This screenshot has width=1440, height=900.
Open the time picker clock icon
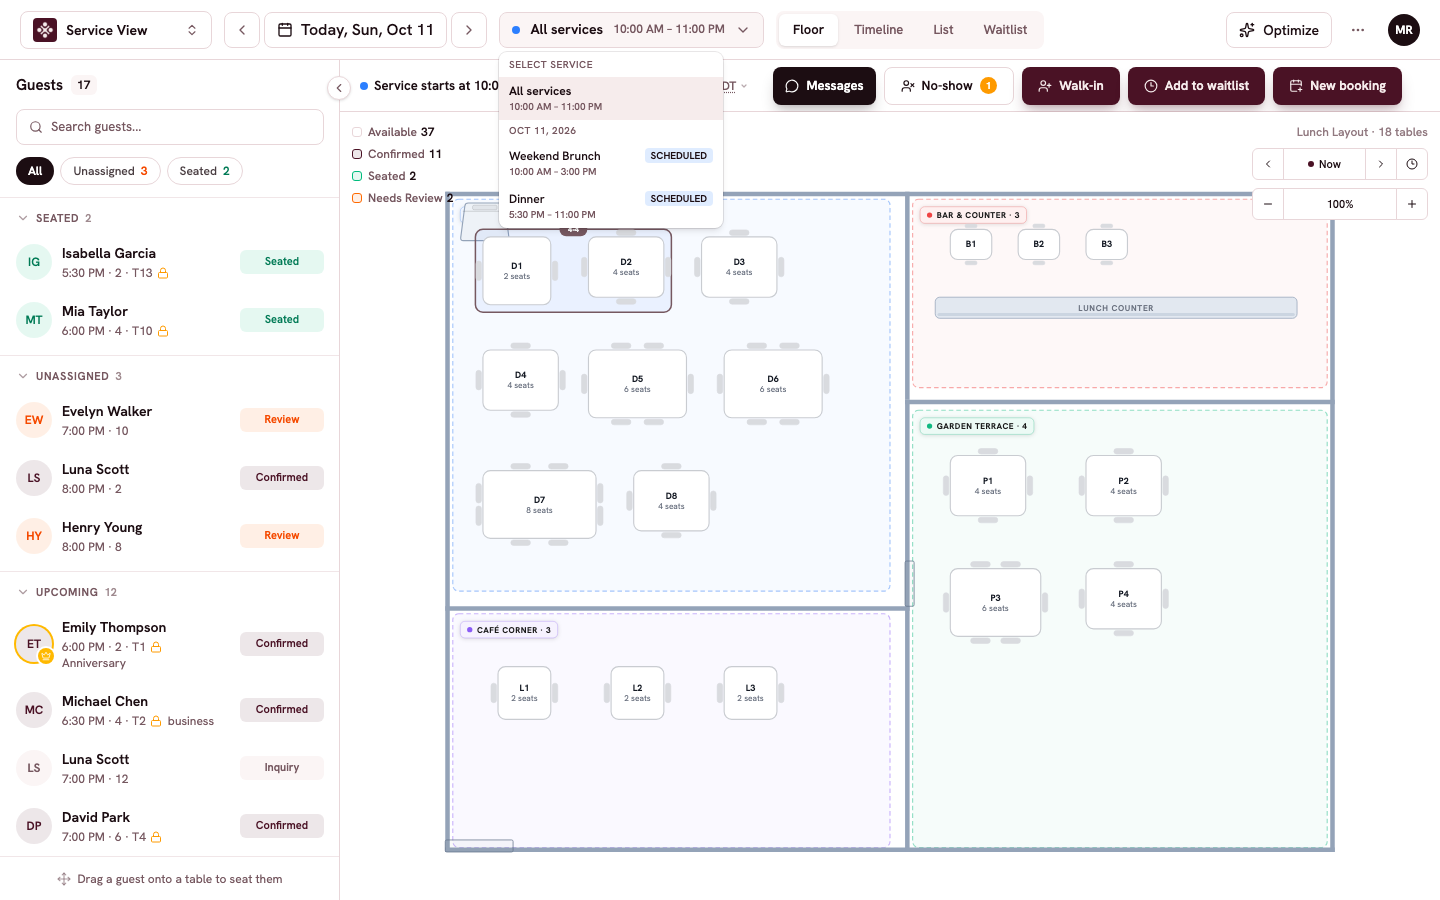pos(1412,164)
